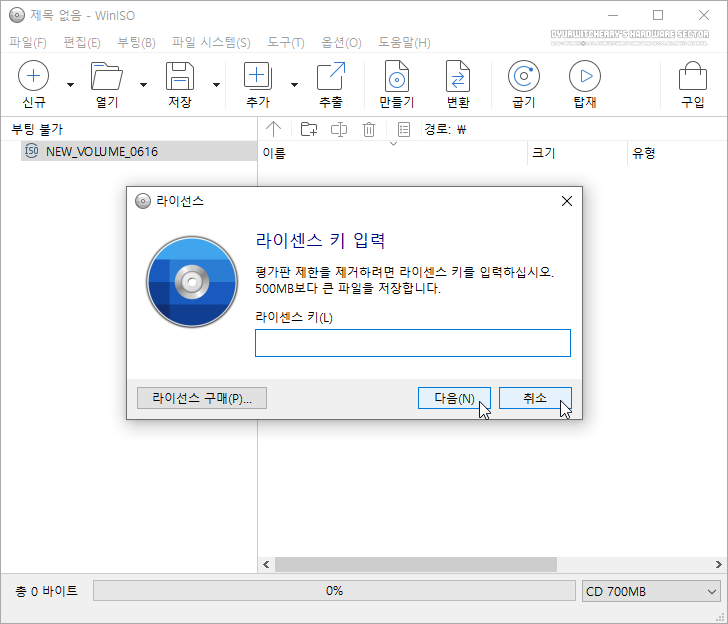
Task: Click the 변환 (Convert) toolbar icon
Action: point(458,76)
